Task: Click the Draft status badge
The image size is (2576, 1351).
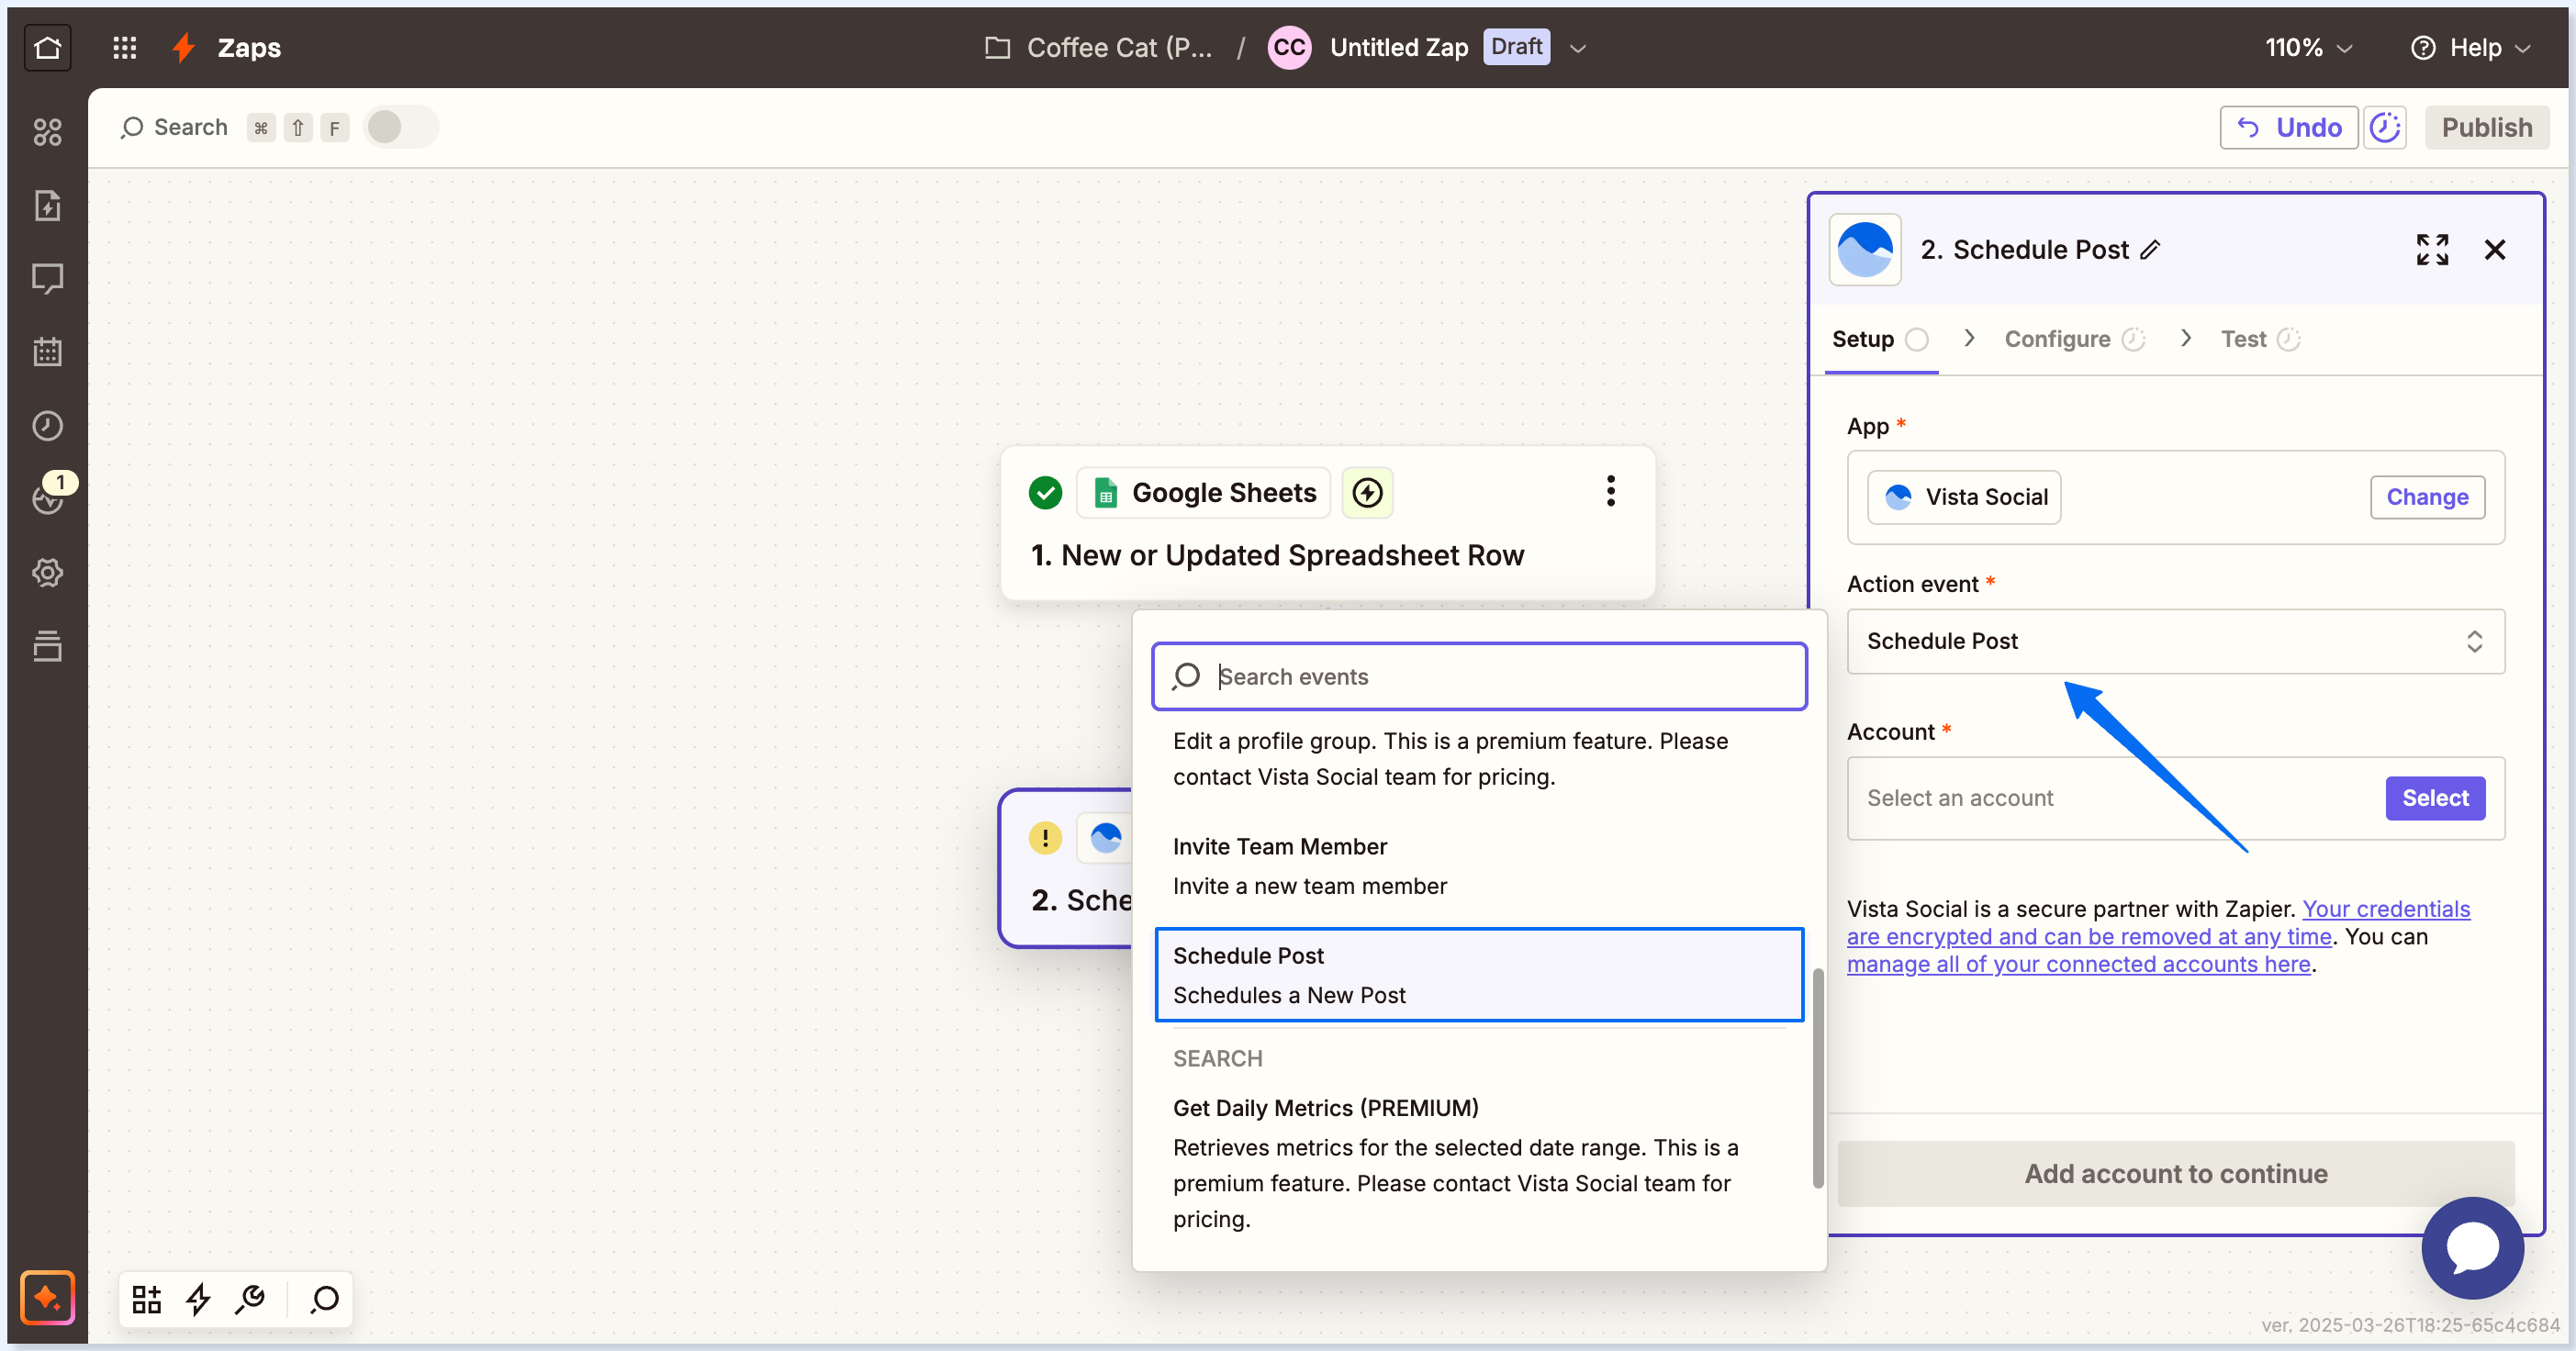Action: (1516, 47)
